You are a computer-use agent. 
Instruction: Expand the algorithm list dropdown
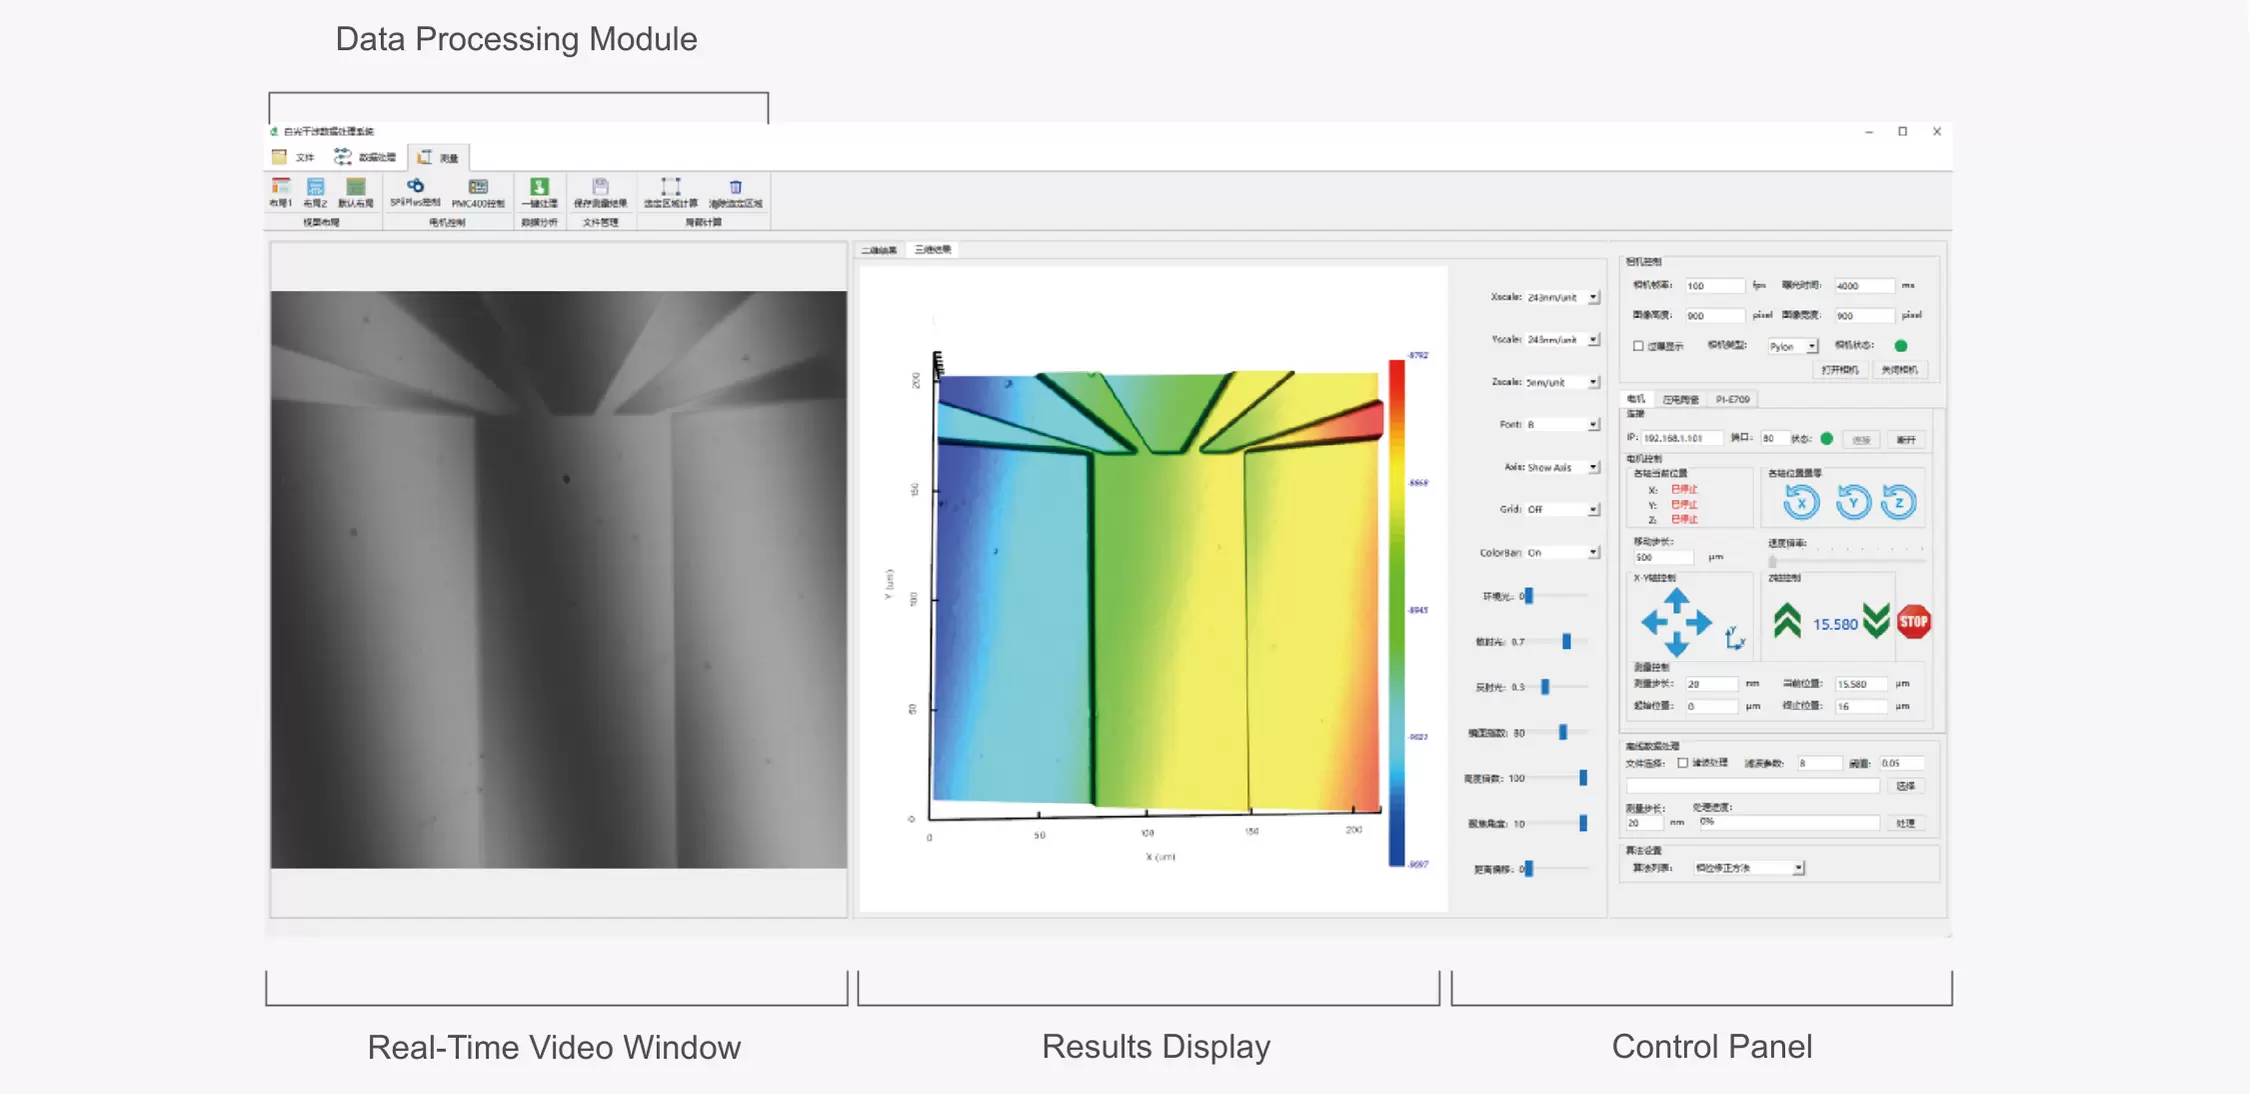tap(1797, 868)
